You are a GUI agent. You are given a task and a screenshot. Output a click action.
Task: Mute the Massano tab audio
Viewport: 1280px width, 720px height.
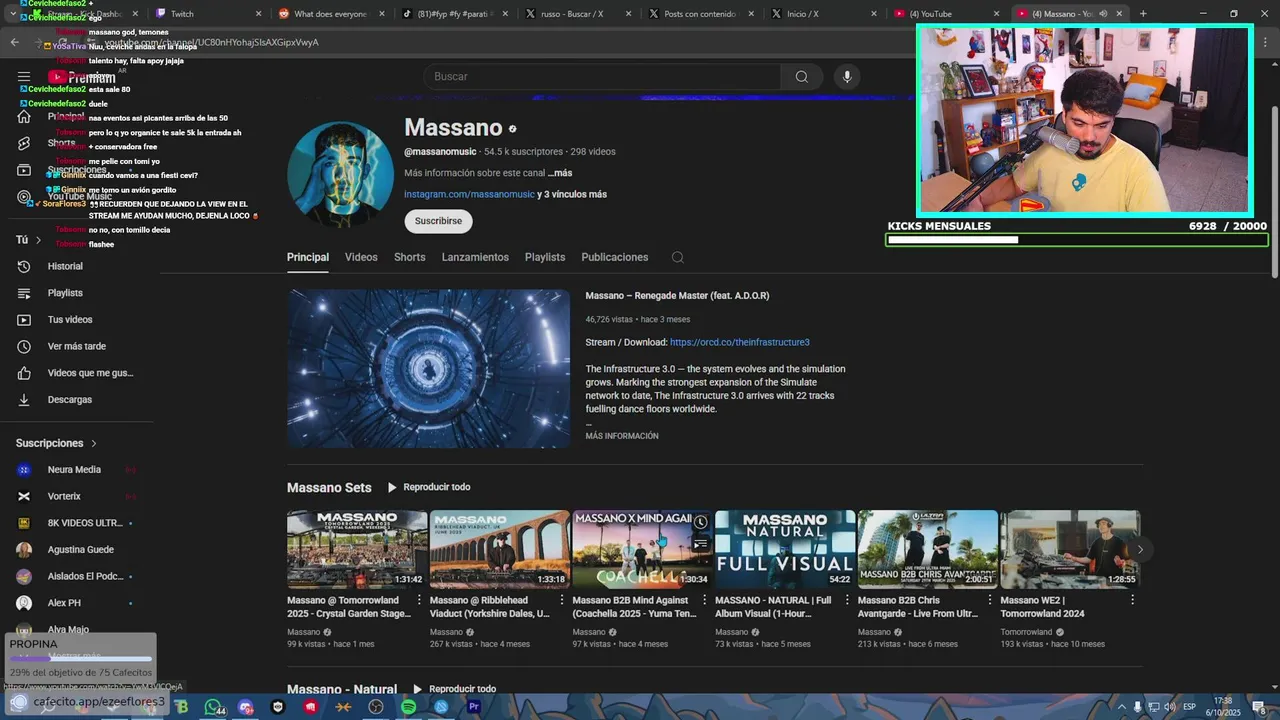[x=1103, y=14]
